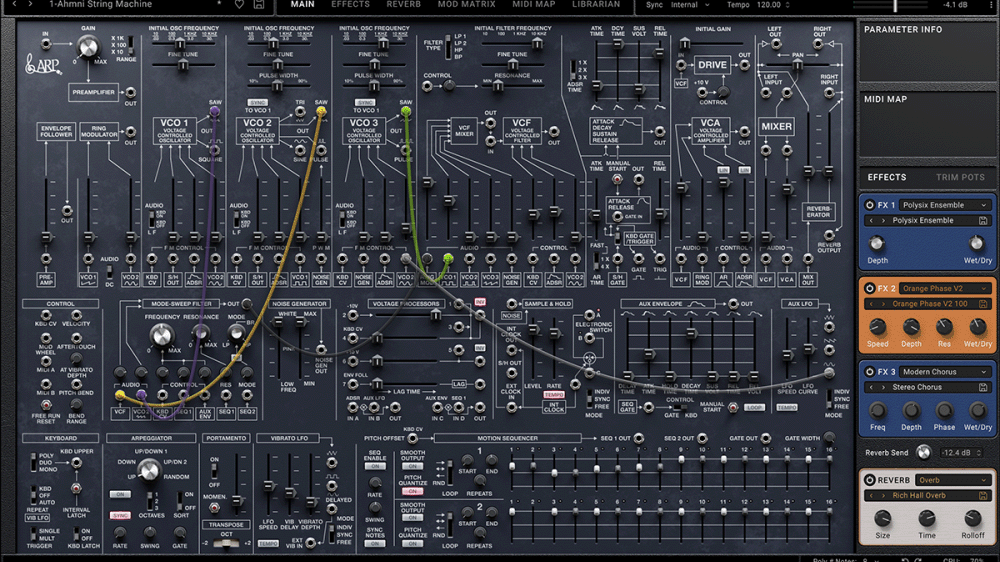The image size is (1000, 562).
Task: Save the Polysix Ensemble effect preset
Action: [x=983, y=220]
